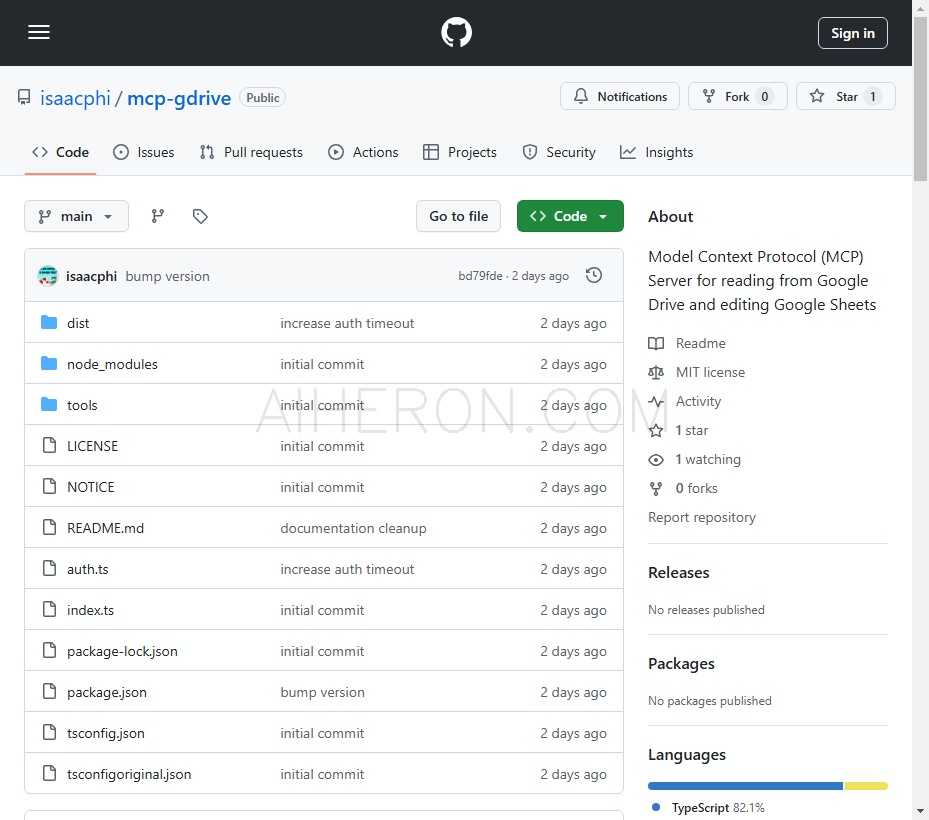Viewport: 929px width, 820px height.
Task: Open the Releases heading link
Action: tap(678, 572)
